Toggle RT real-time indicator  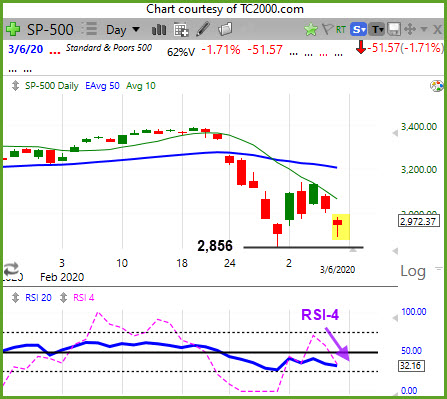pos(341,30)
